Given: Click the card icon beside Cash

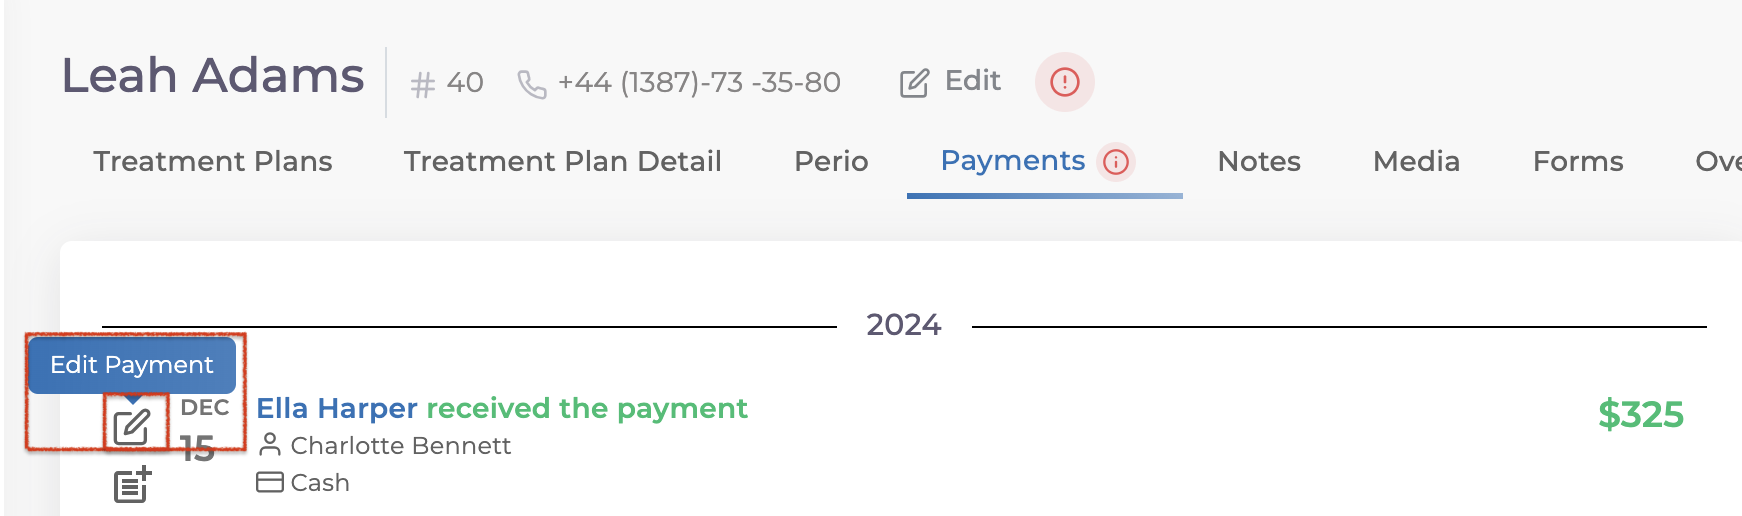Looking at the screenshot, I should pos(269,482).
